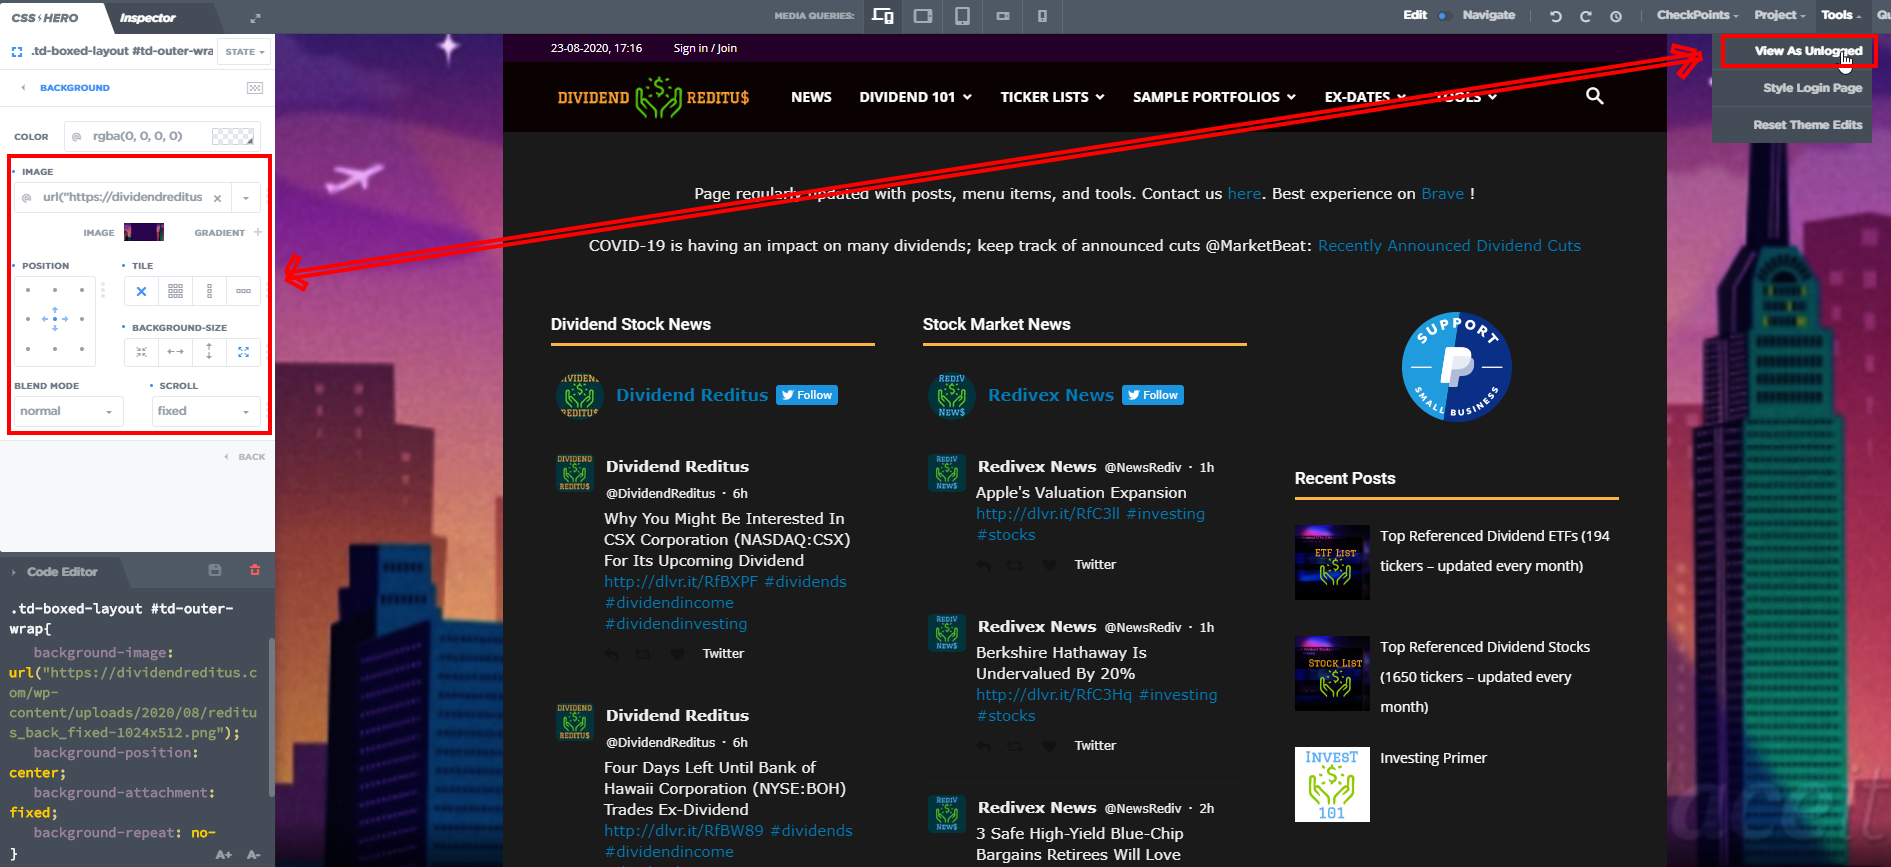Set background-size to cover
This screenshot has width=1891, height=867.
[x=243, y=352]
